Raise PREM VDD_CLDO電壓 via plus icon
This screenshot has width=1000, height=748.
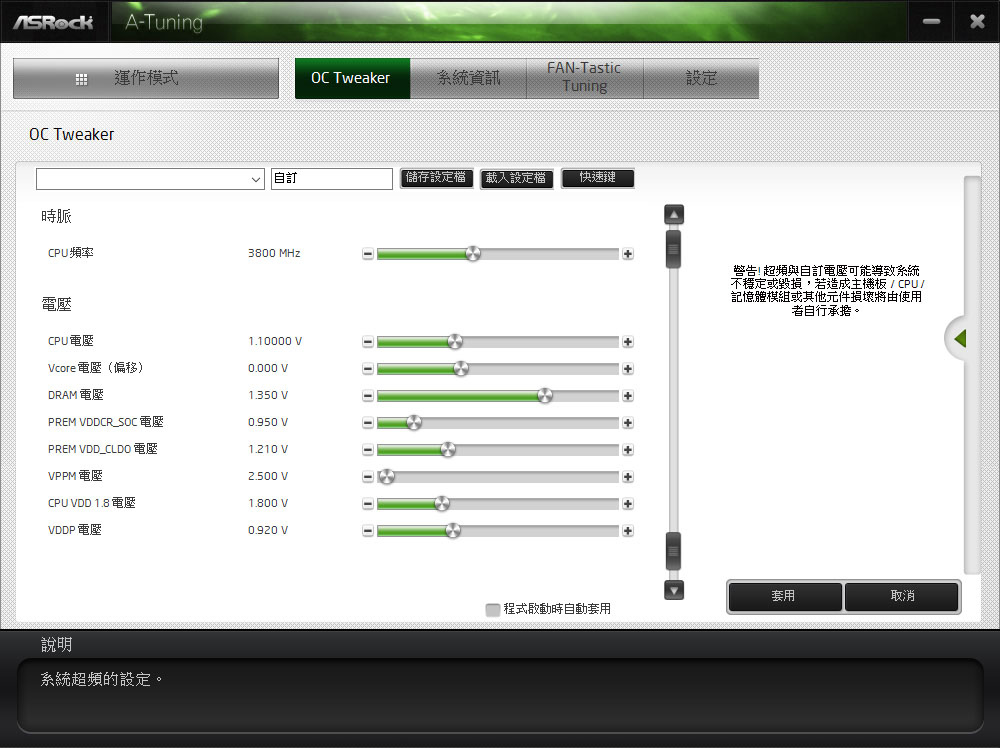(x=628, y=450)
